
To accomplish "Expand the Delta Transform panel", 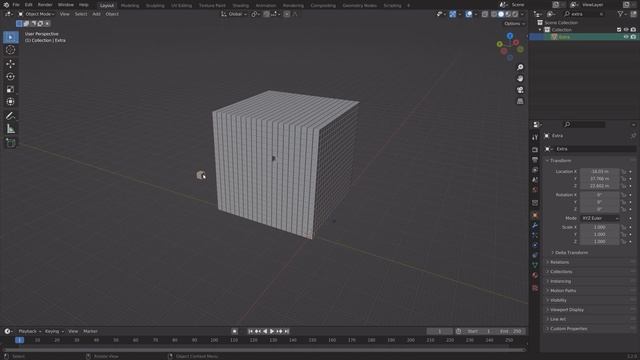I will (x=570, y=253).
